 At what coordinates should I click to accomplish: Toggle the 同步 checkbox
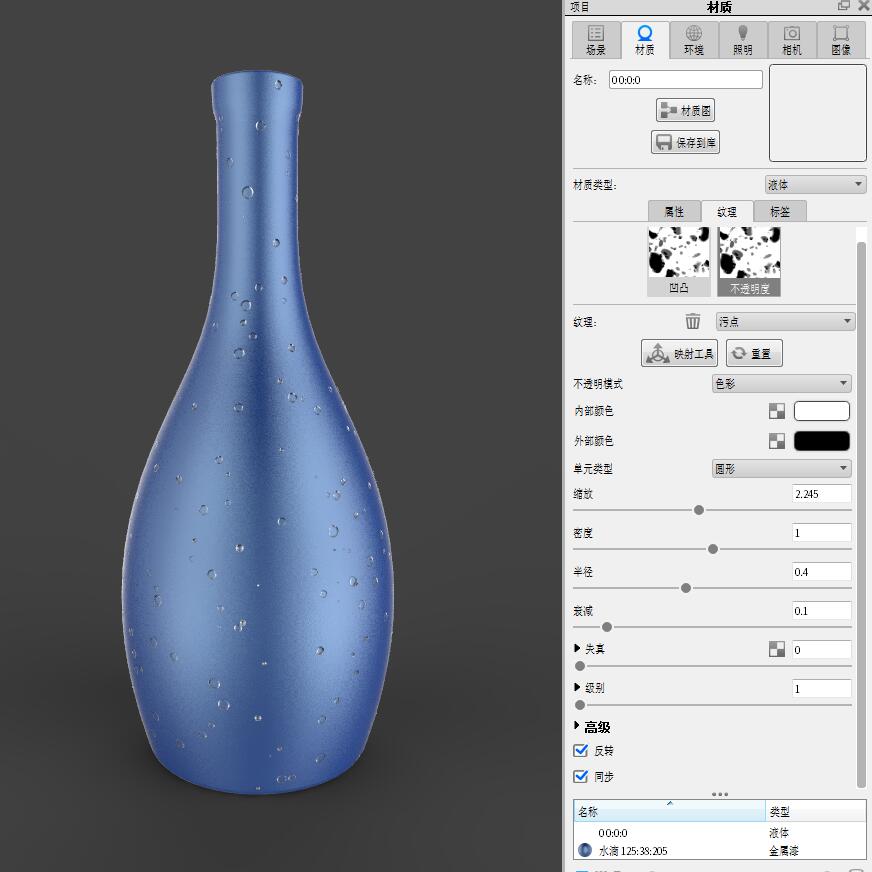tap(580, 776)
